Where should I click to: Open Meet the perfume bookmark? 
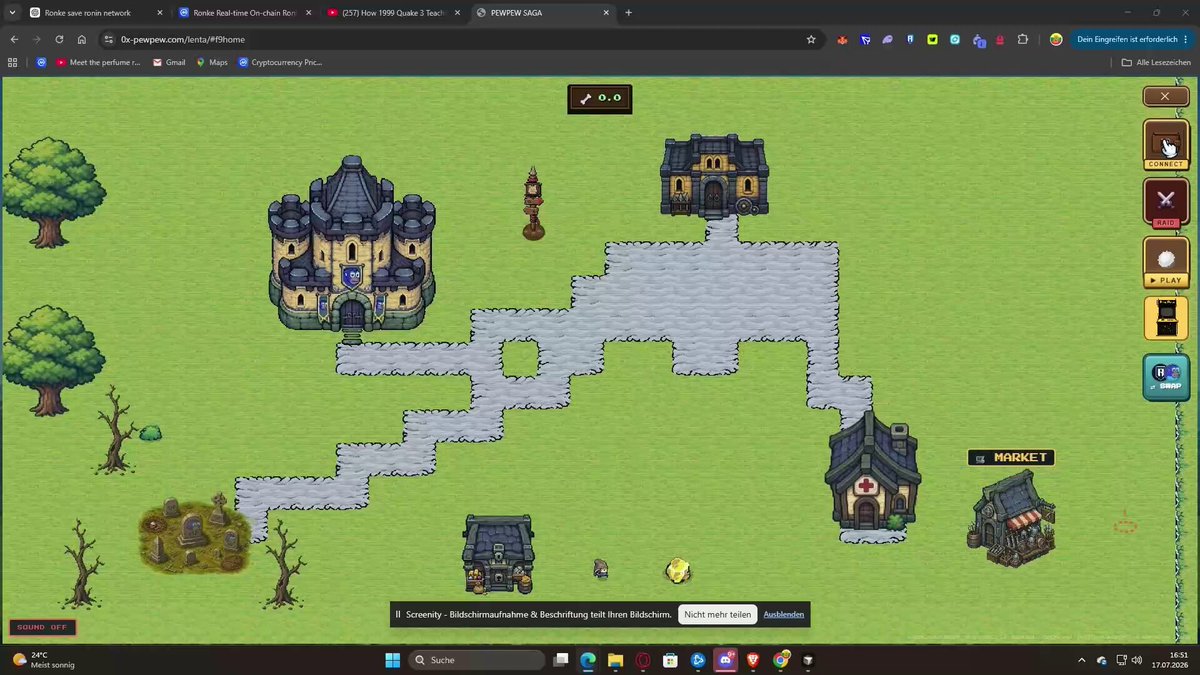98,62
